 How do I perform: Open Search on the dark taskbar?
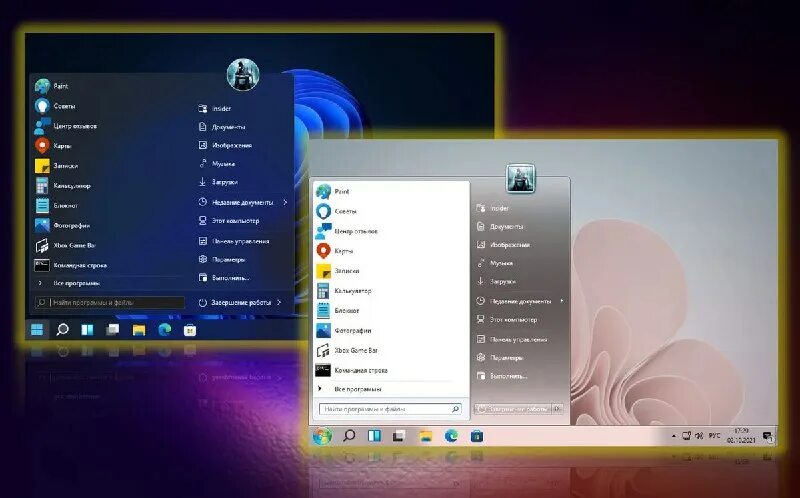(62, 330)
